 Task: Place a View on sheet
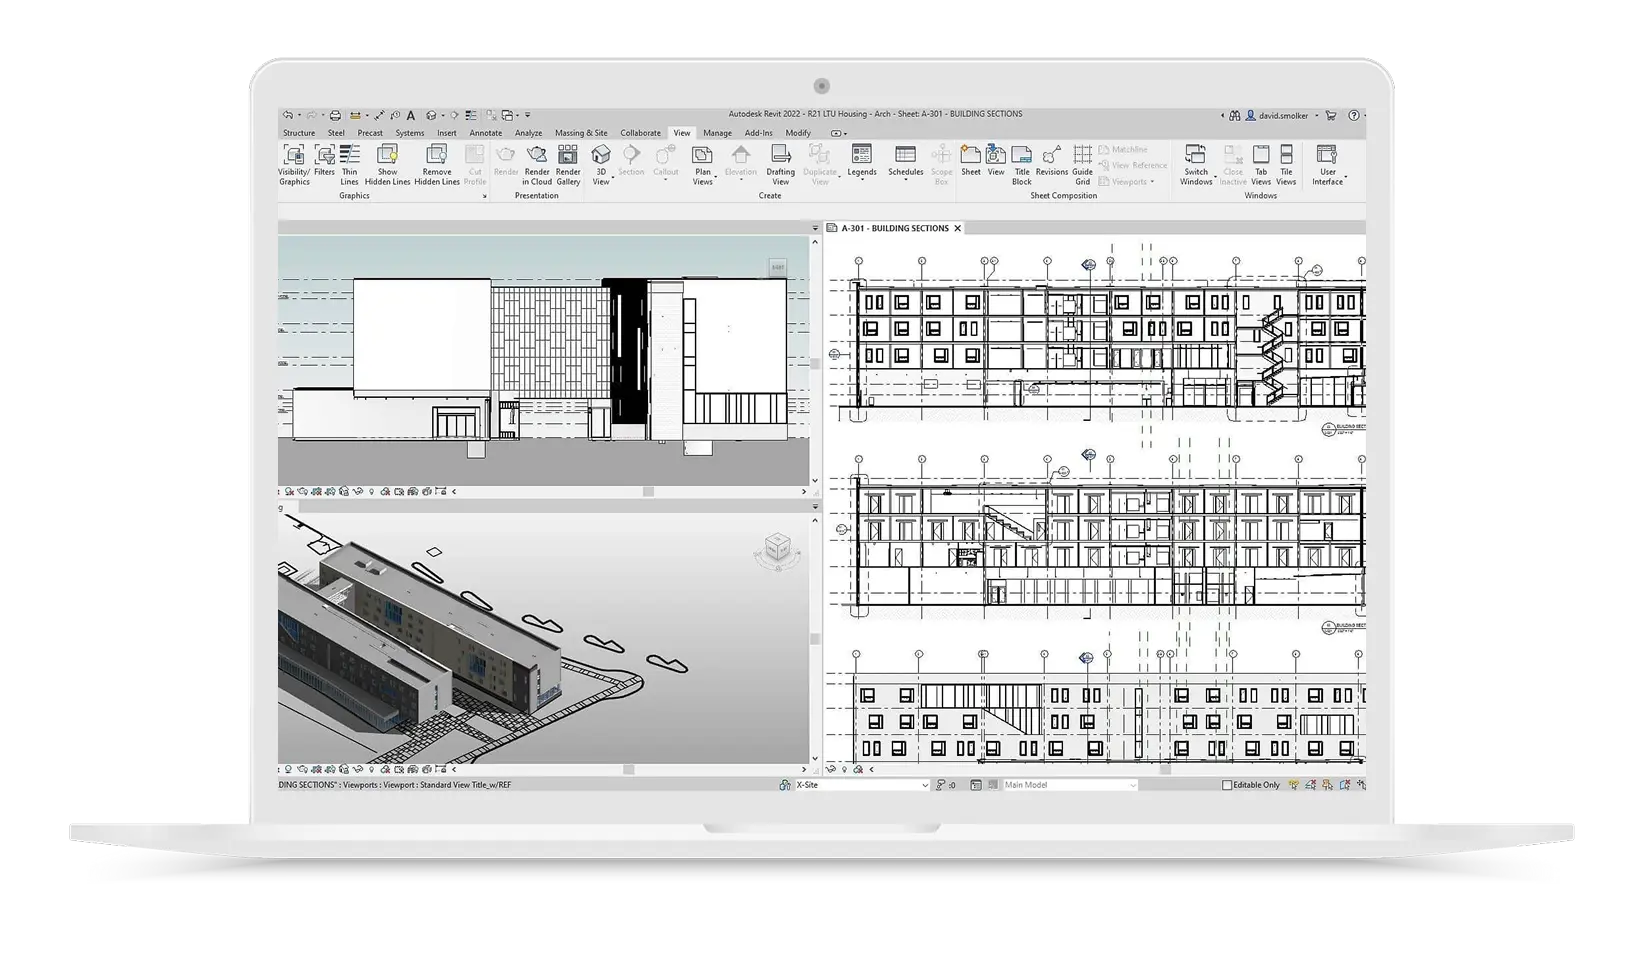(996, 161)
